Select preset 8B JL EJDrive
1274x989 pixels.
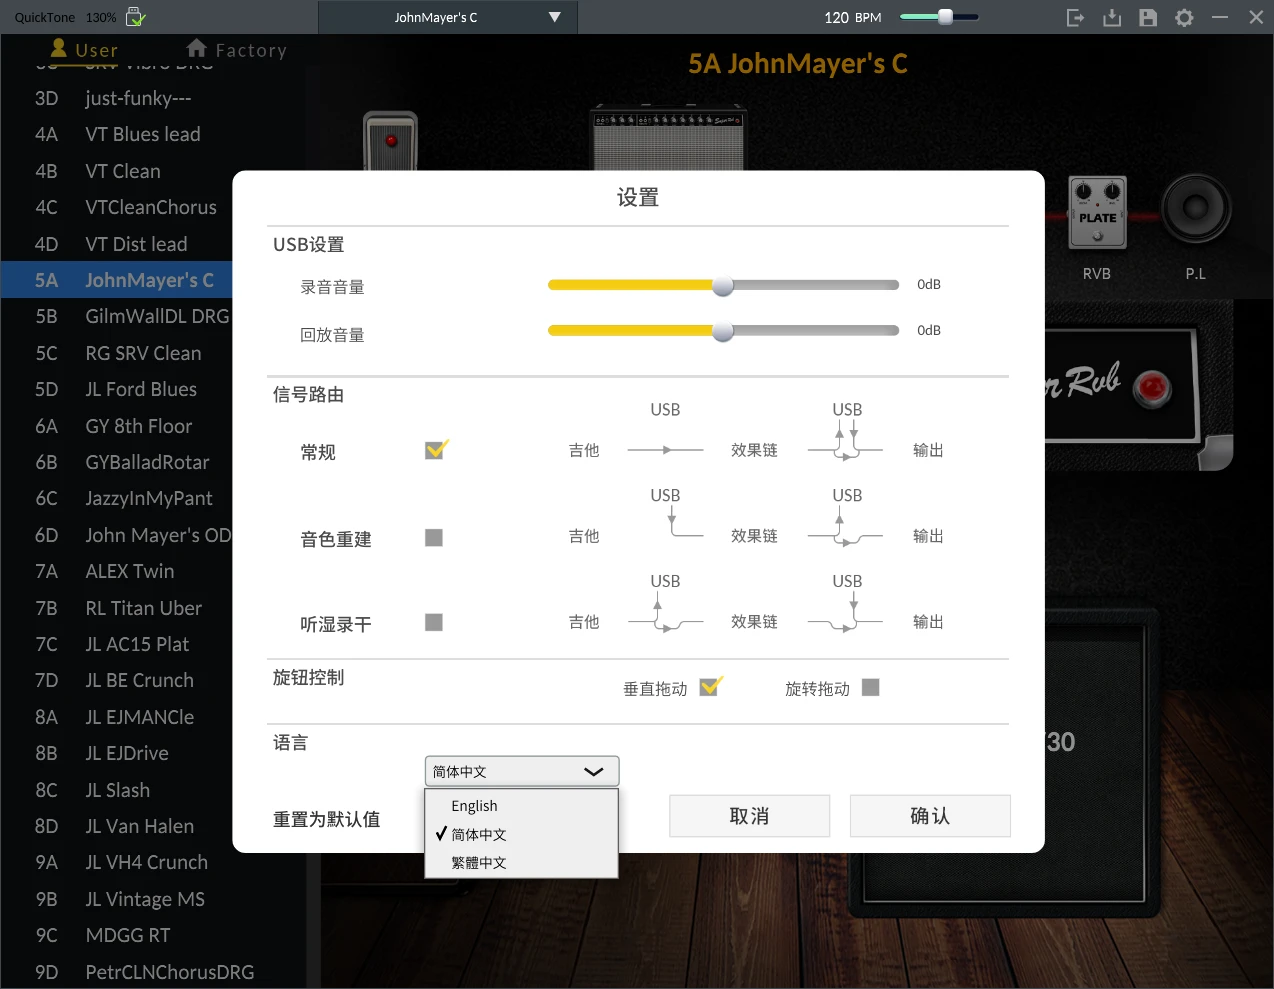click(x=117, y=753)
